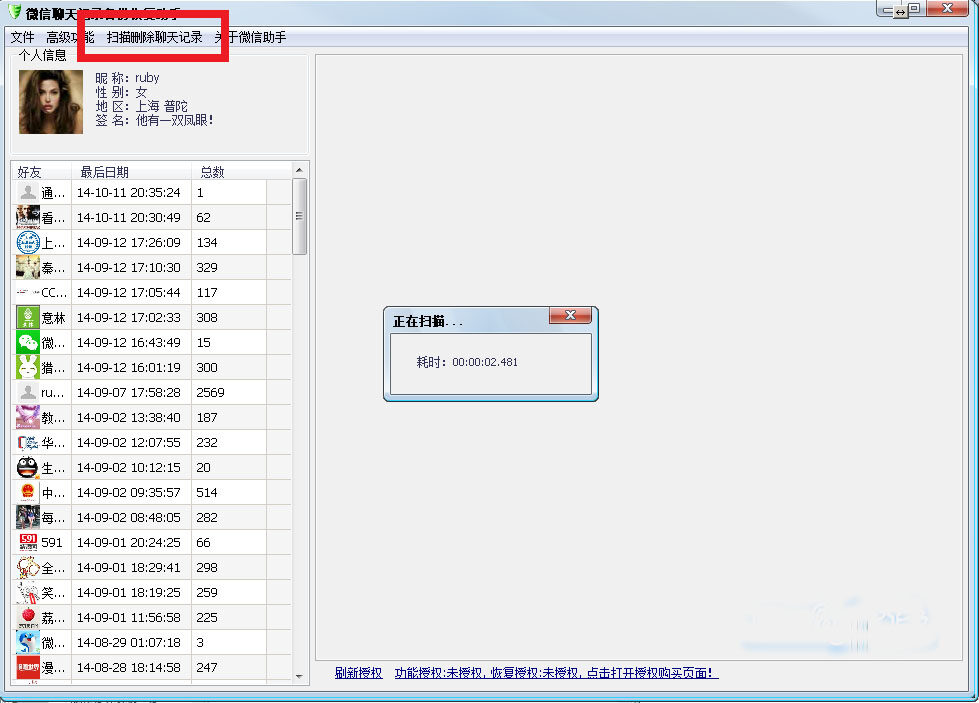Click date 14-09-02 13:38:40
Screen dimensions: 979x703
click(129, 417)
